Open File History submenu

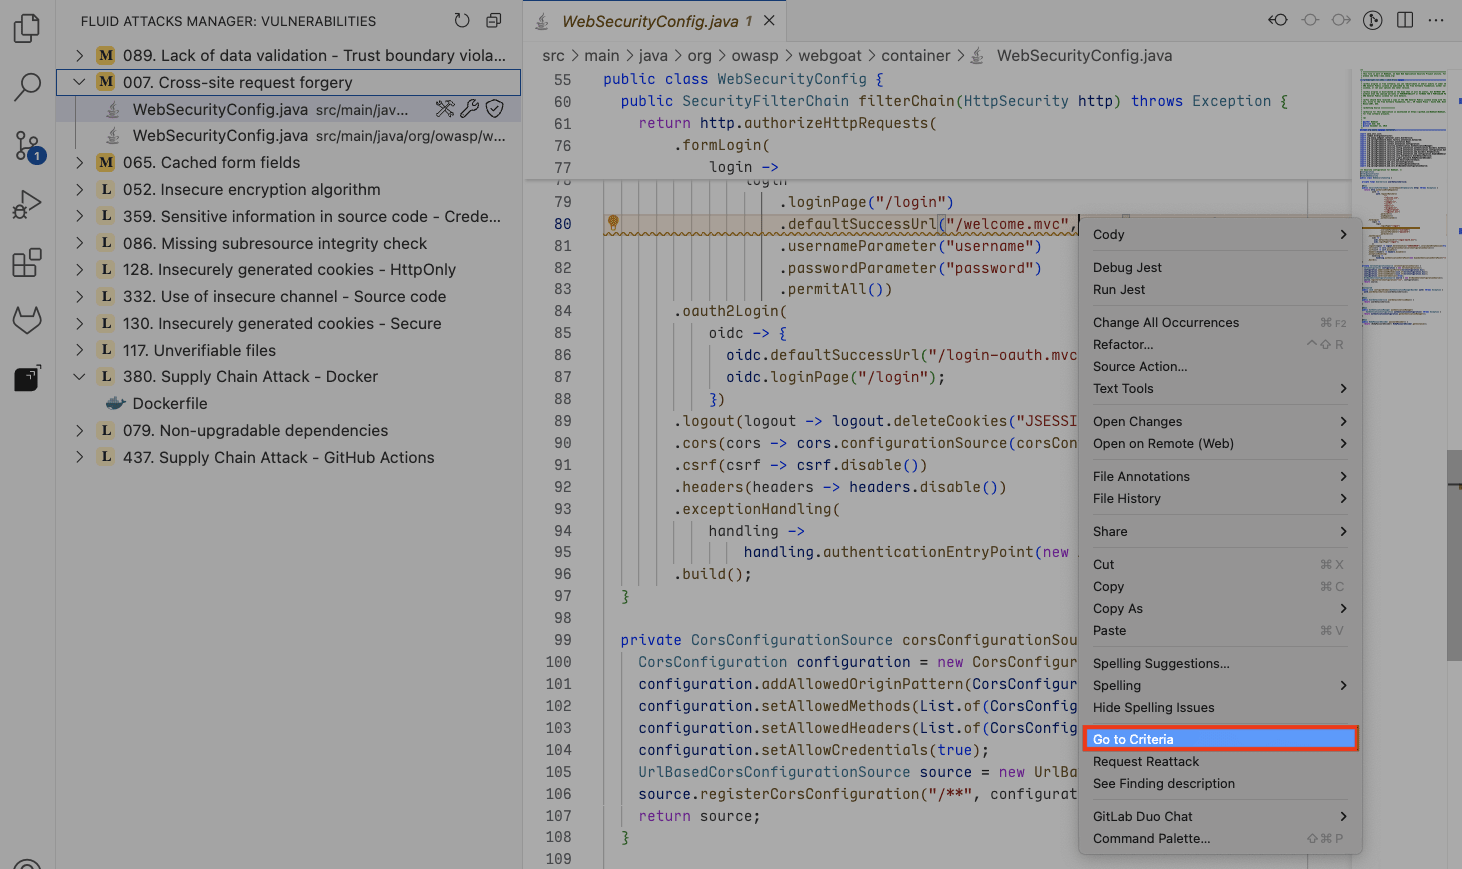[1220, 498]
